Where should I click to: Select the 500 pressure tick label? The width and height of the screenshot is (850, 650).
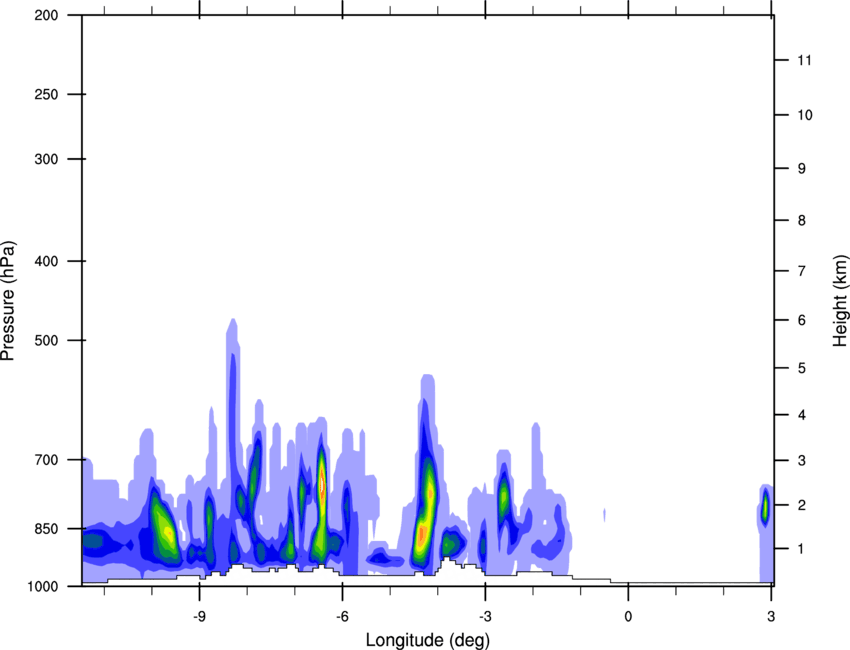click(46, 340)
